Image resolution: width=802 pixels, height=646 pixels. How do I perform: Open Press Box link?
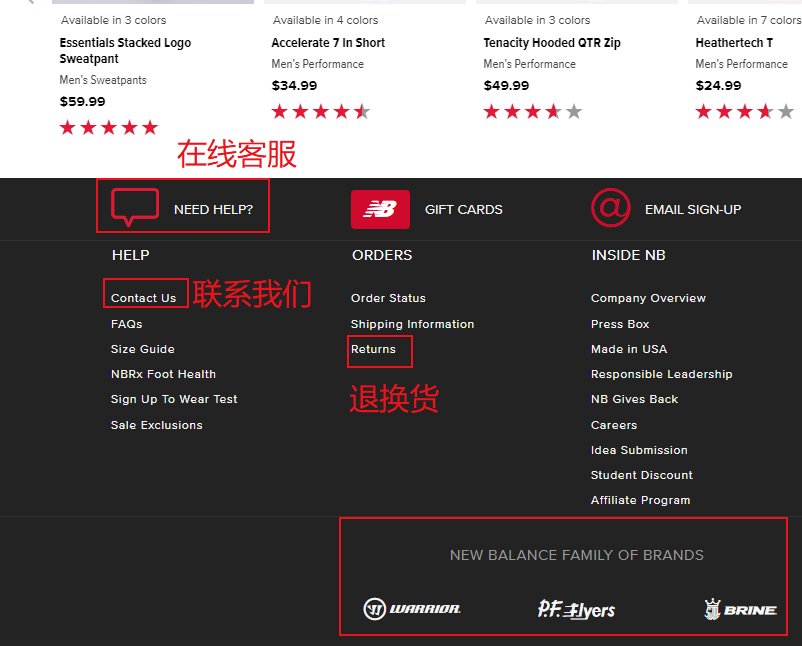coord(620,324)
